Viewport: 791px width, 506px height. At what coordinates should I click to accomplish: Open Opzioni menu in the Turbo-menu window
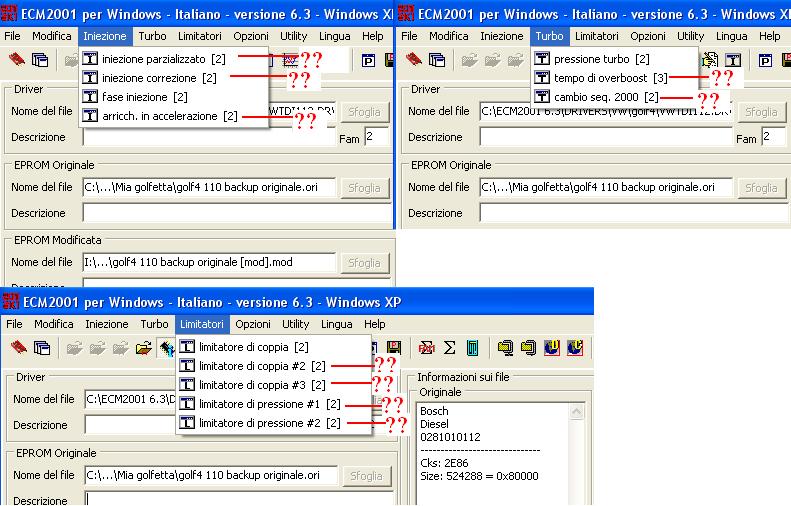pos(648,36)
